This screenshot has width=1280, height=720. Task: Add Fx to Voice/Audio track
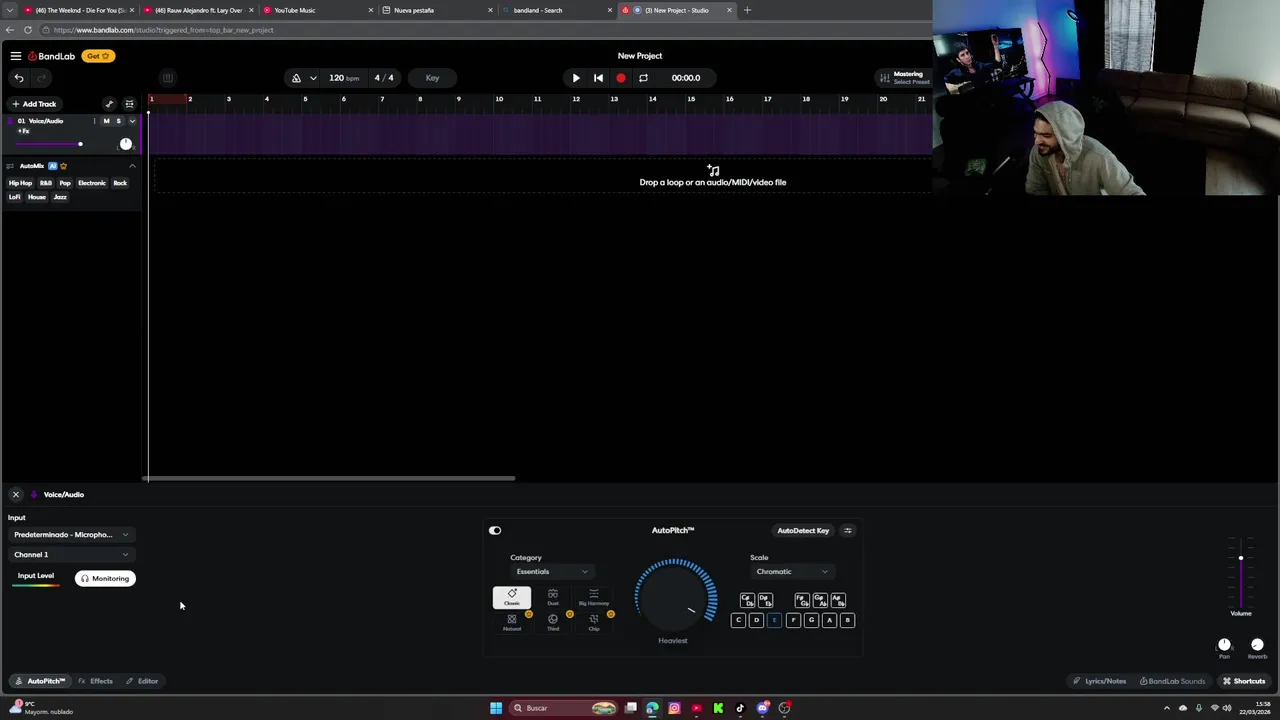click(x=23, y=131)
